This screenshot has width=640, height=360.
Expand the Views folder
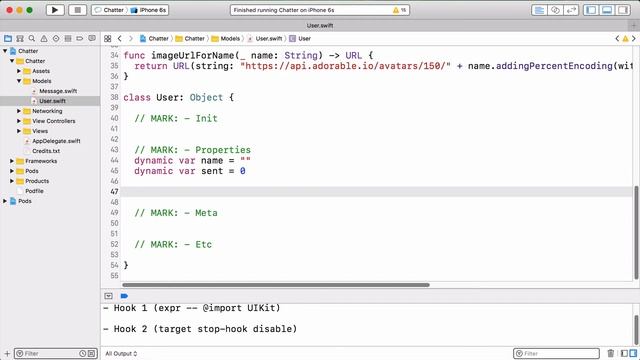pyautogui.click(x=19, y=131)
